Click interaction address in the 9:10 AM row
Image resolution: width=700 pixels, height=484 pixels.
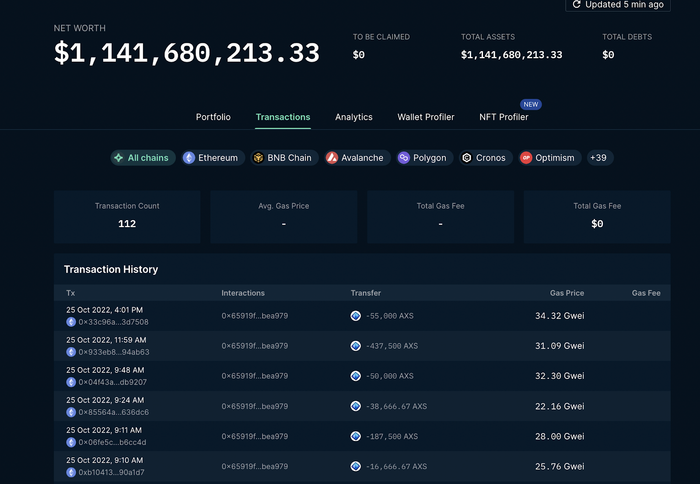(254, 466)
